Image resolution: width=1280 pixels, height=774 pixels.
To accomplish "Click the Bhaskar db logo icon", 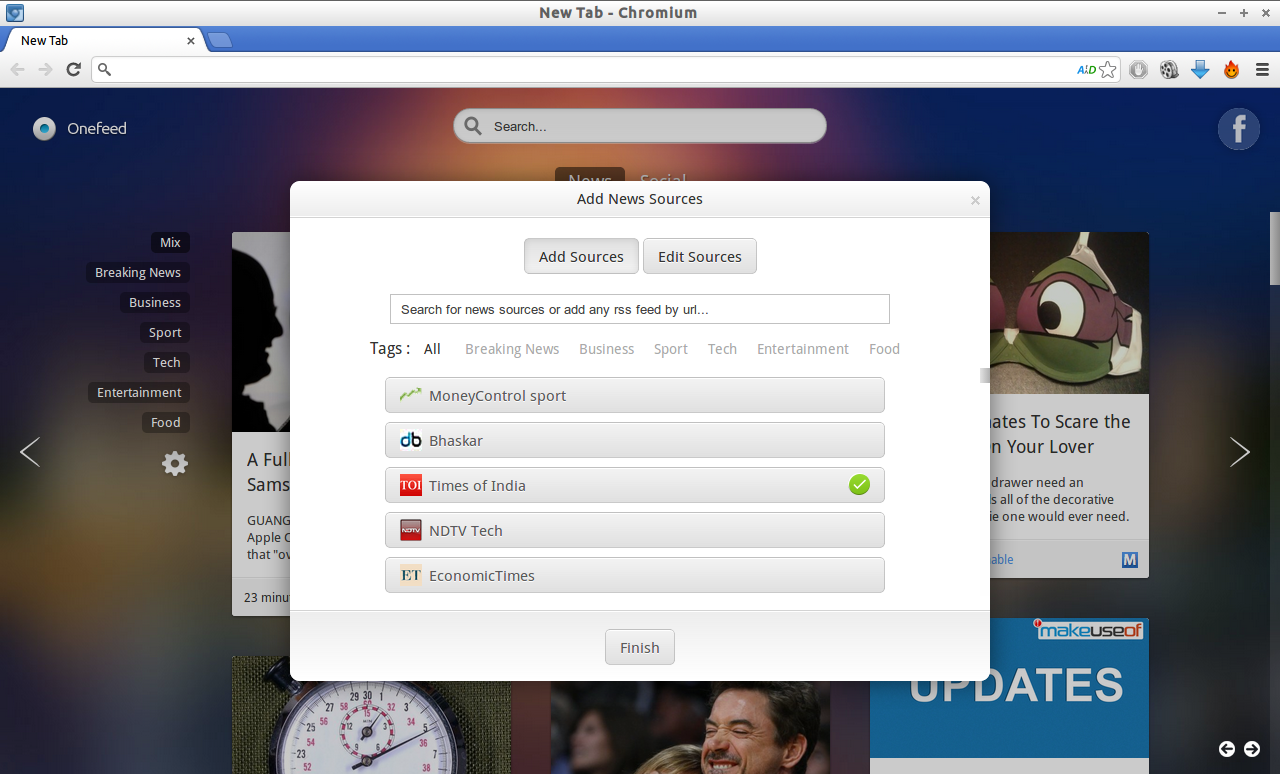I will tap(411, 440).
